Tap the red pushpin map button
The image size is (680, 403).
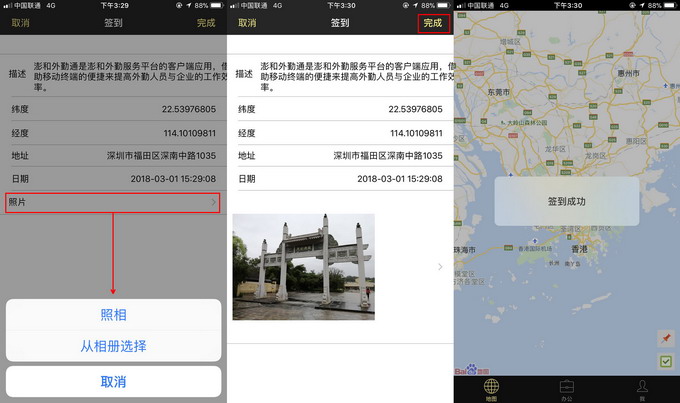(665, 338)
